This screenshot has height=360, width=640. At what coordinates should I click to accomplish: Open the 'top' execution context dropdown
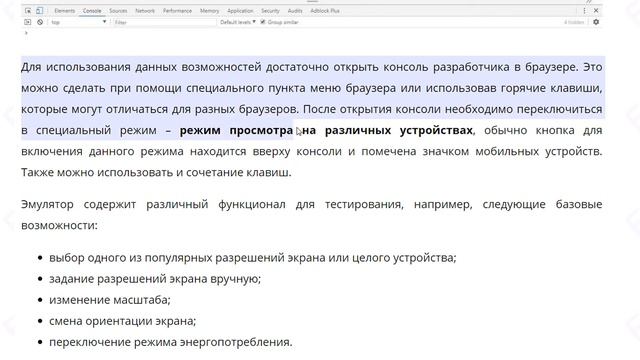(x=79, y=22)
